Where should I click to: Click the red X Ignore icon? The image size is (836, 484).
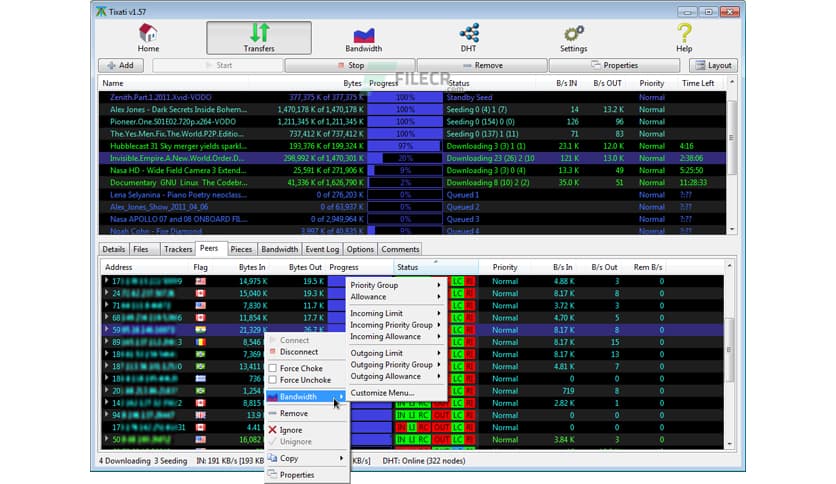pyautogui.click(x=273, y=430)
